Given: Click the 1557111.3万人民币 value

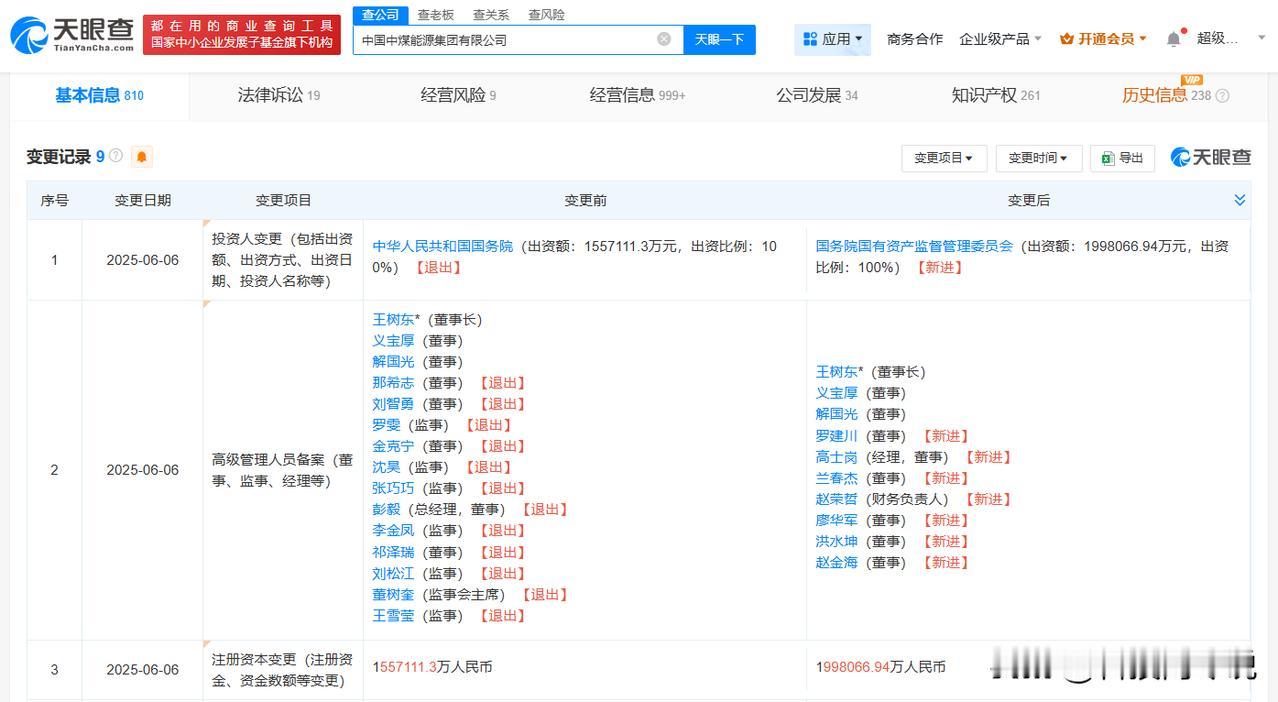Looking at the screenshot, I should (432, 667).
